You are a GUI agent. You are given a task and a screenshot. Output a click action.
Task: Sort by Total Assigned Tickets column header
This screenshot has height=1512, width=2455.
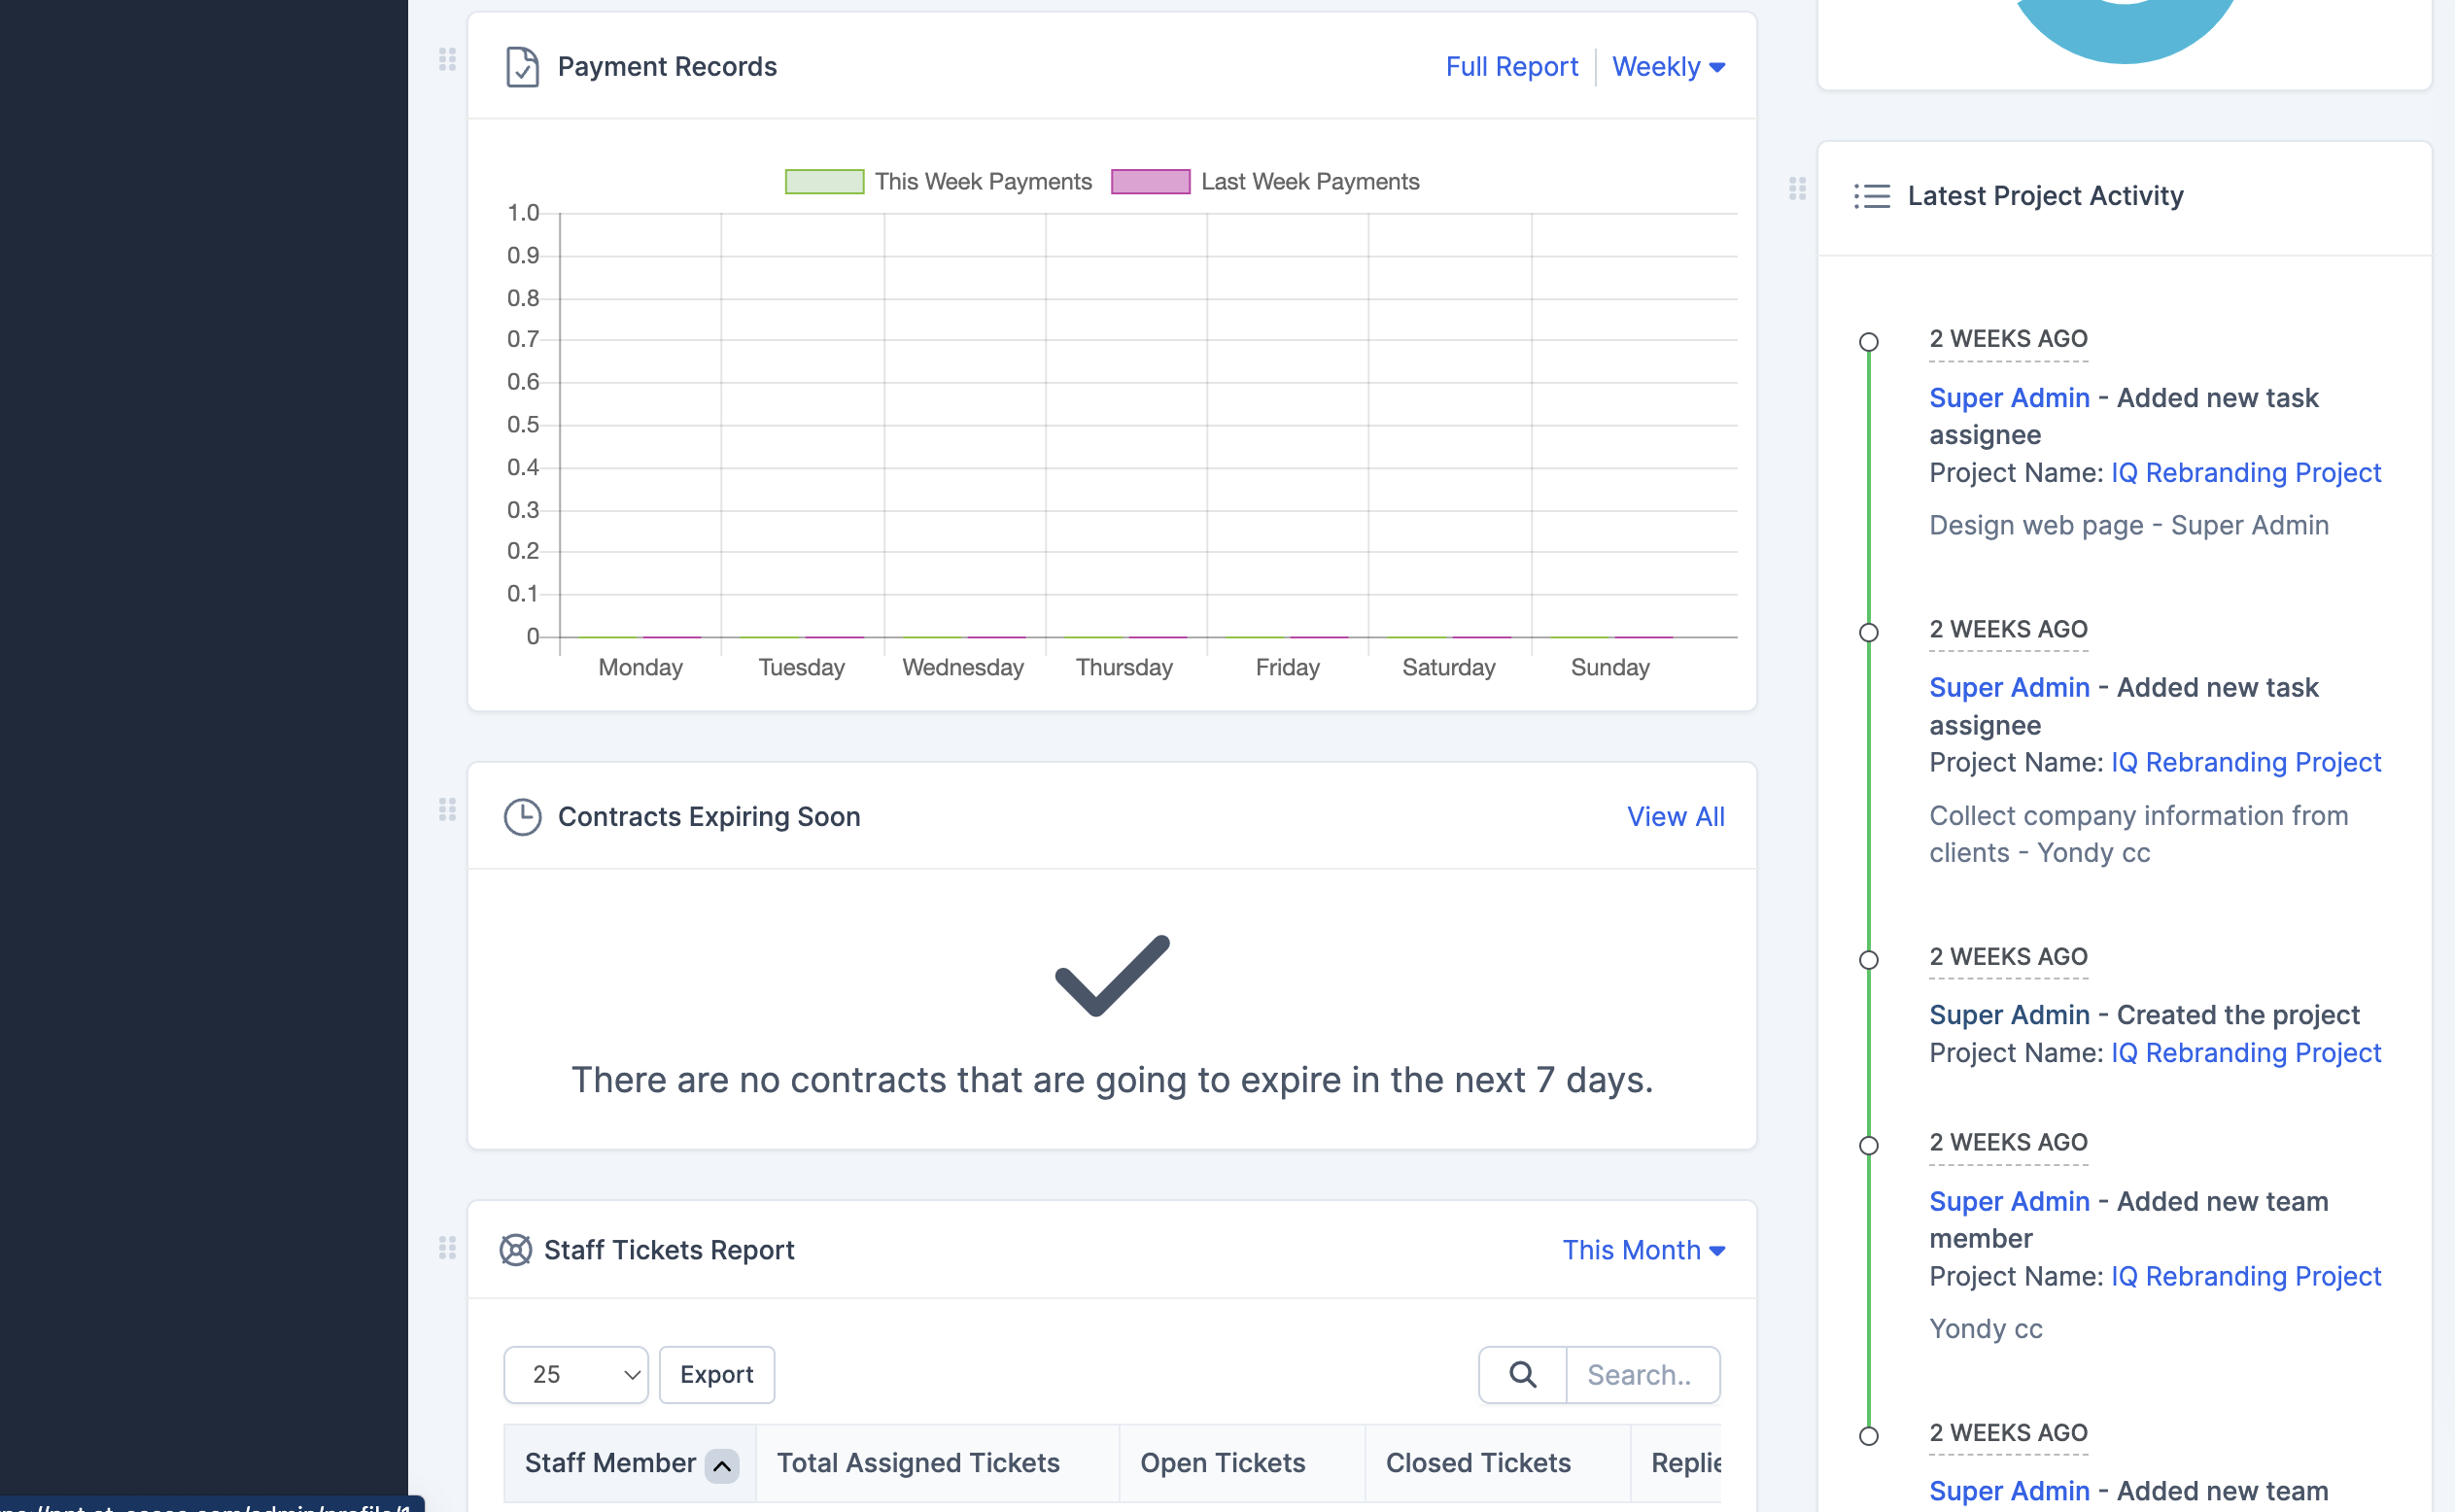[x=918, y=1463]
